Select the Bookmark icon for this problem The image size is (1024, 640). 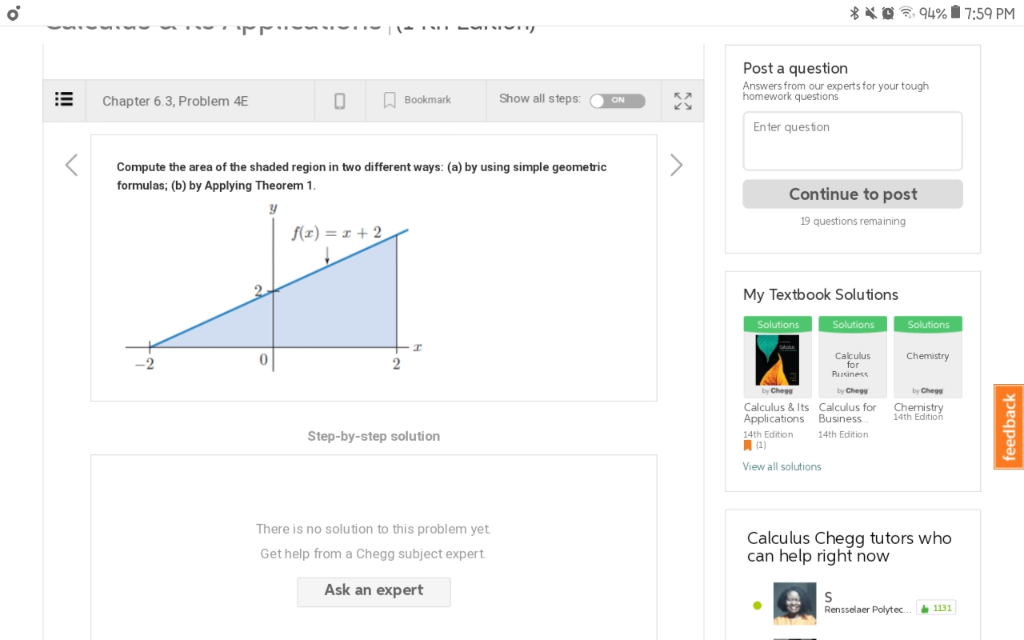coord(389,100)
